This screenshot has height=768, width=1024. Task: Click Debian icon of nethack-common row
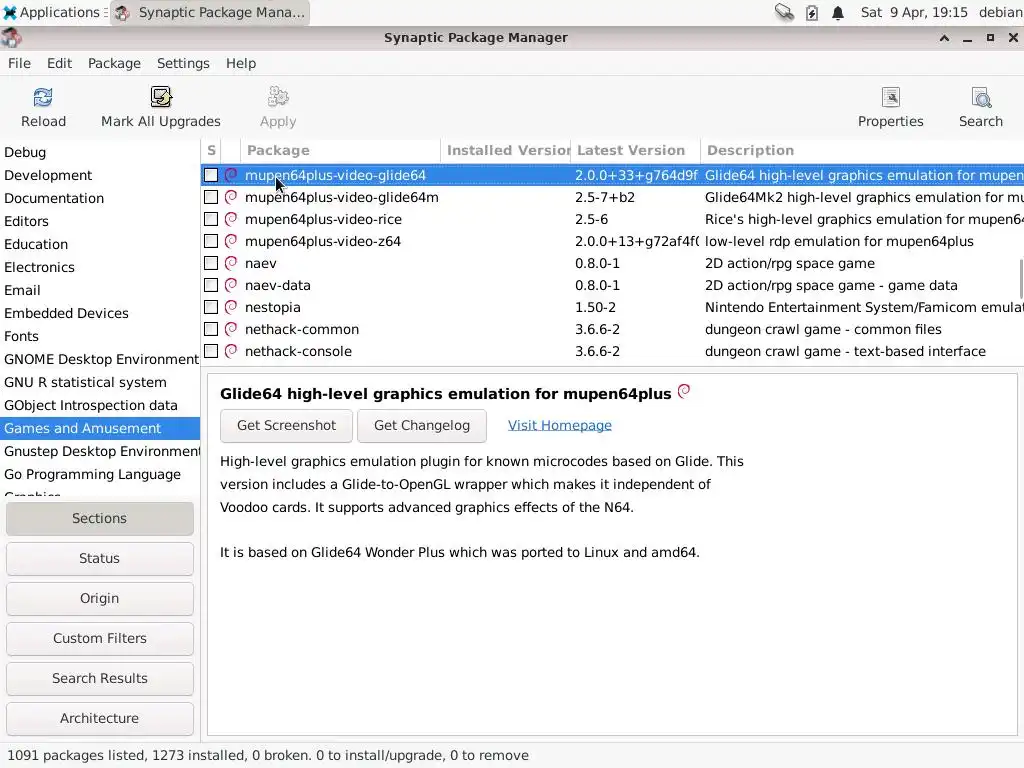pos(231,329)
